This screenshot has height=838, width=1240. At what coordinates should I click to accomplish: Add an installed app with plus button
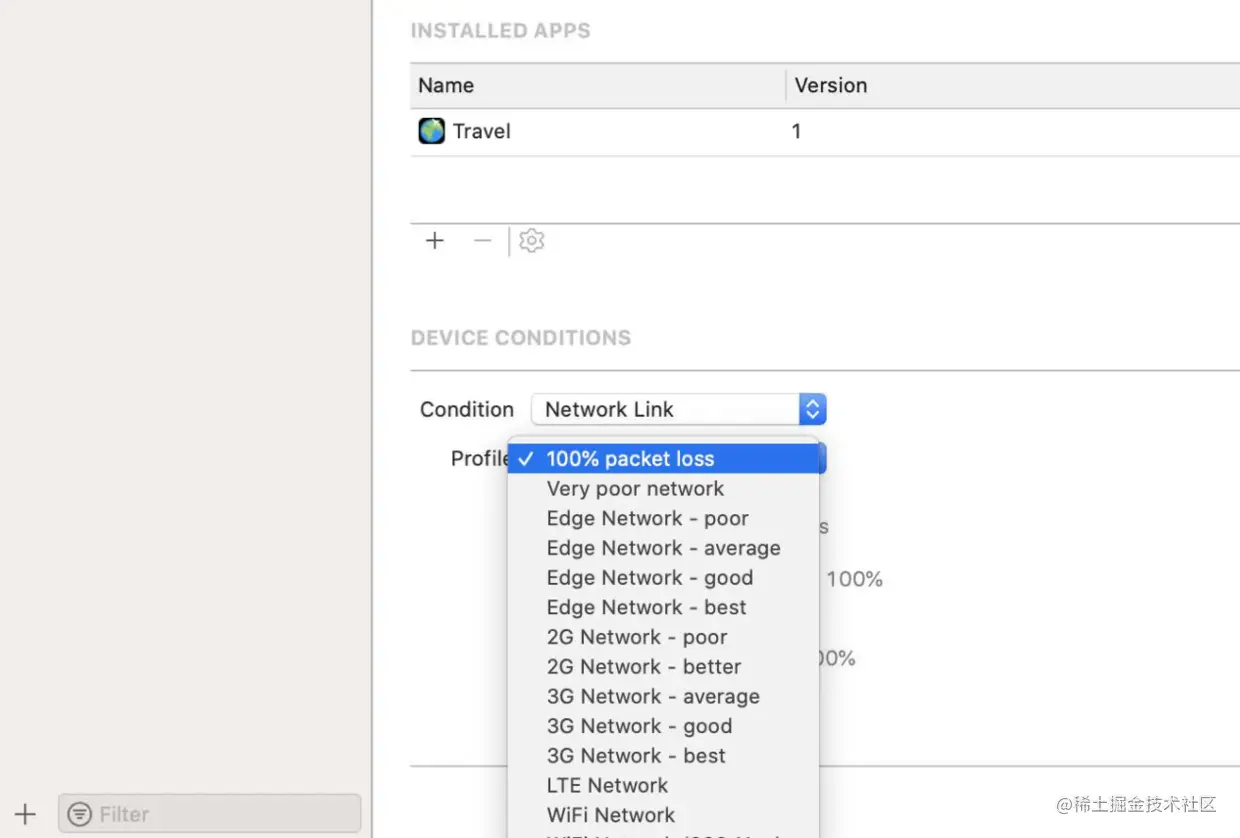(x=435, y=241)
